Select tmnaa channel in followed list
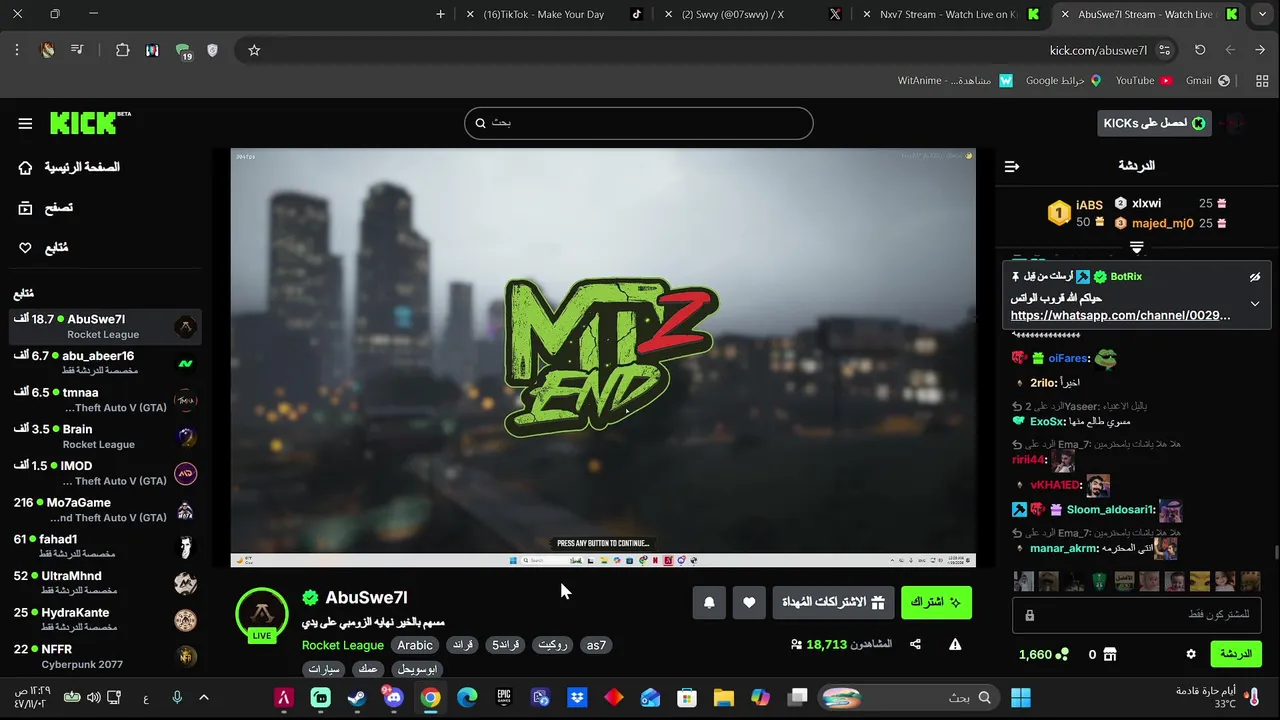 pyautogui.click(x=105, y=399)
